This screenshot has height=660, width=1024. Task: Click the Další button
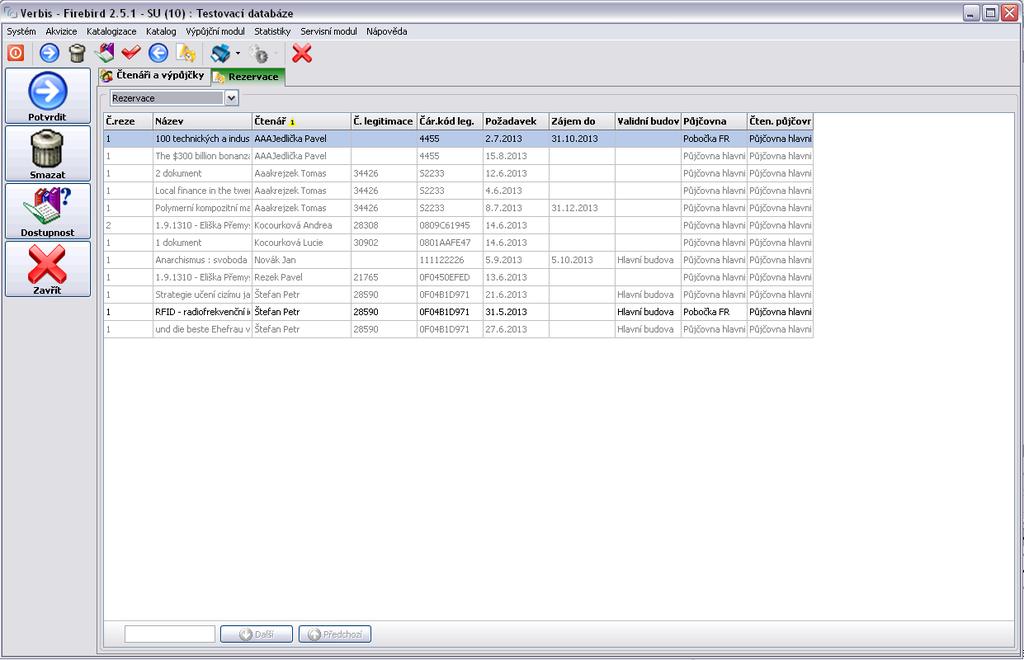[256, 634]
